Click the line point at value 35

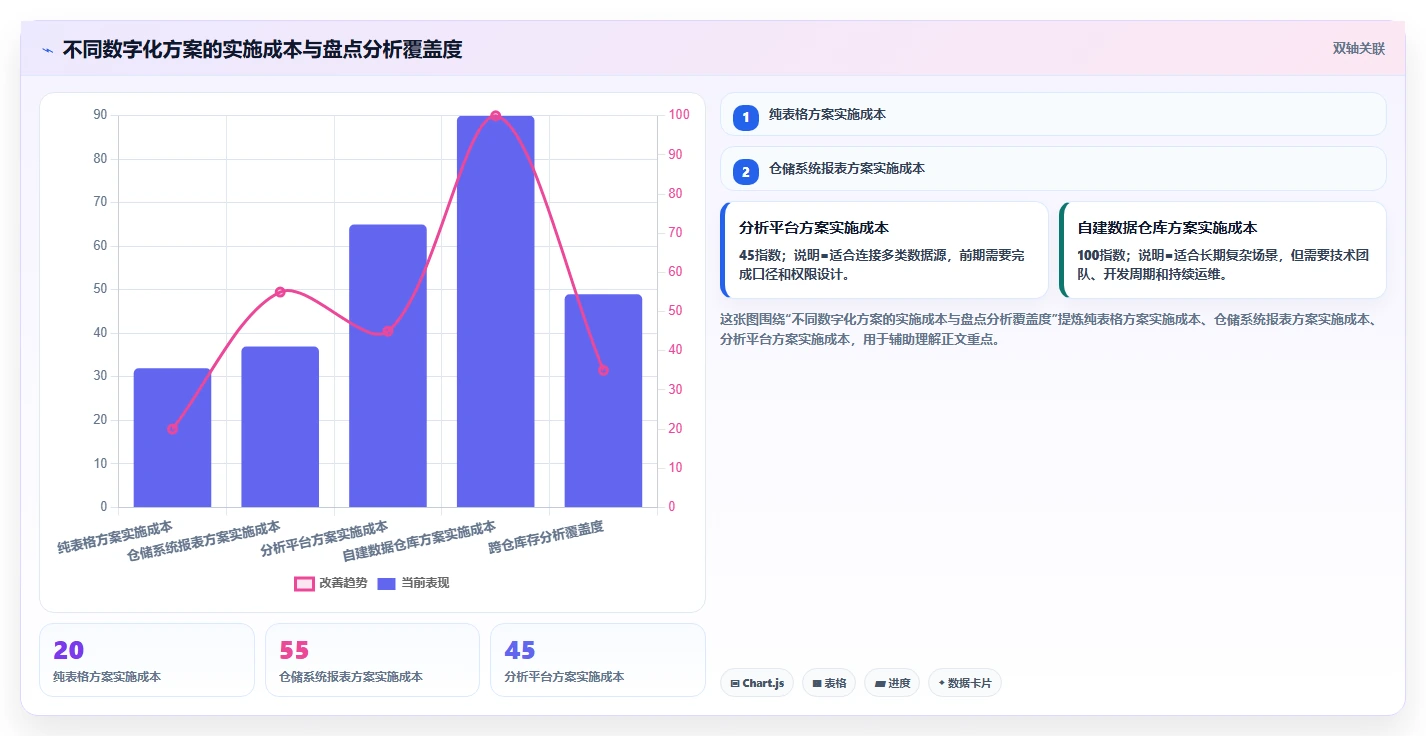tap(603, 370)
